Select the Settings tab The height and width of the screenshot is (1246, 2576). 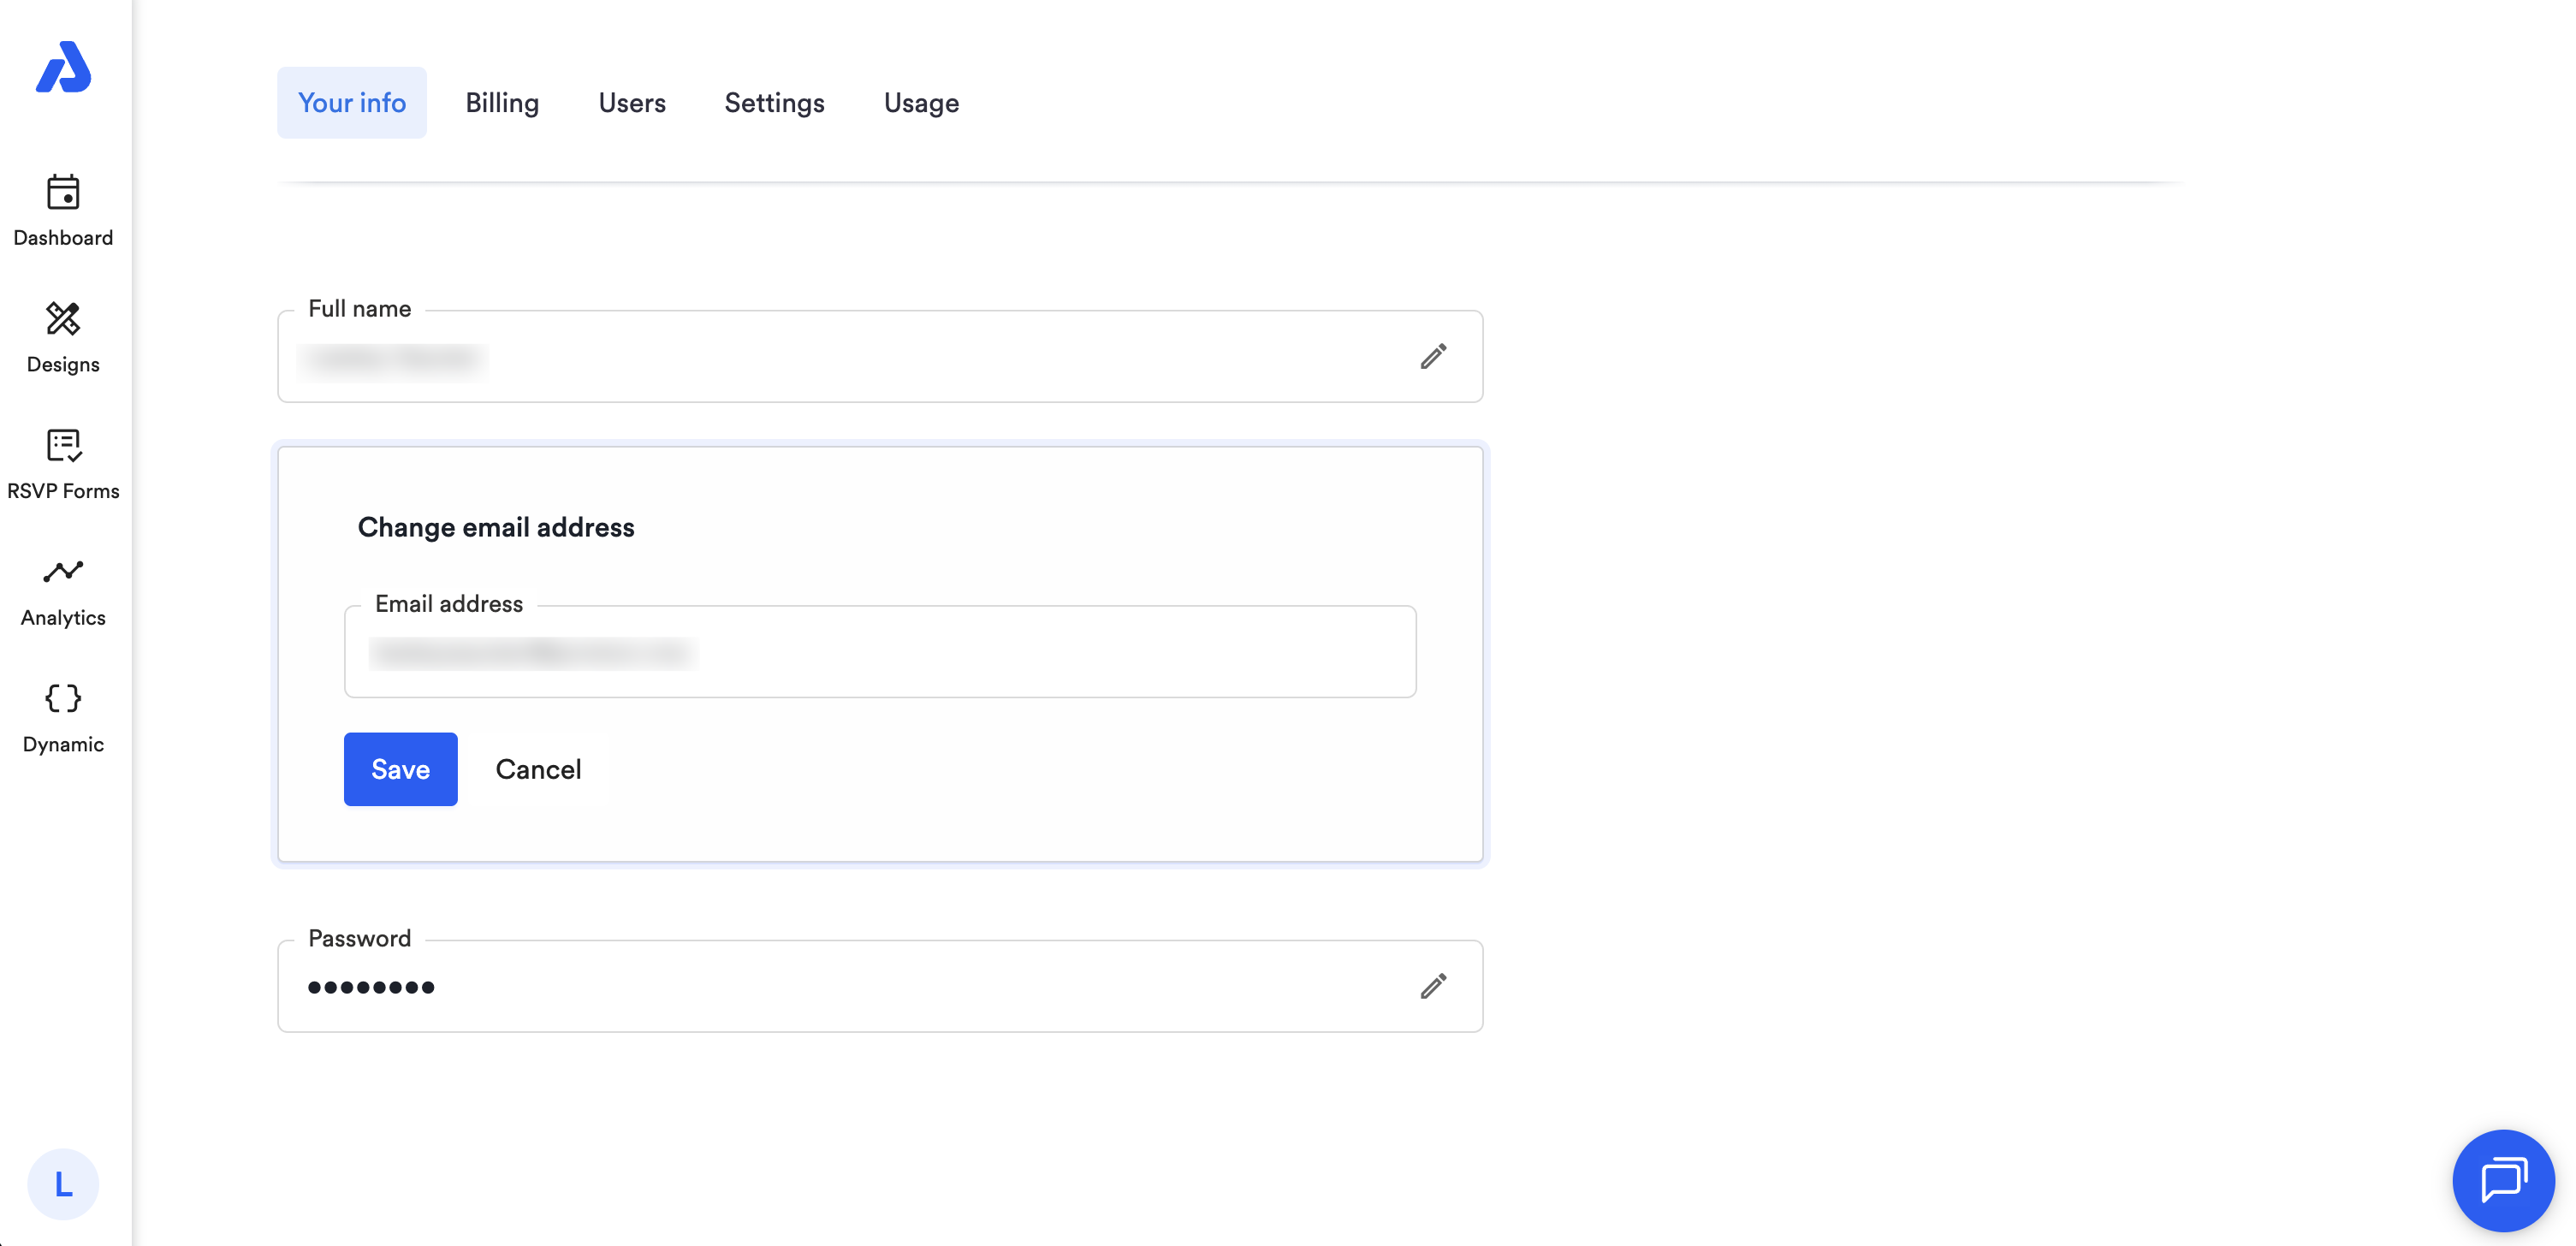[x=774, y=103]
